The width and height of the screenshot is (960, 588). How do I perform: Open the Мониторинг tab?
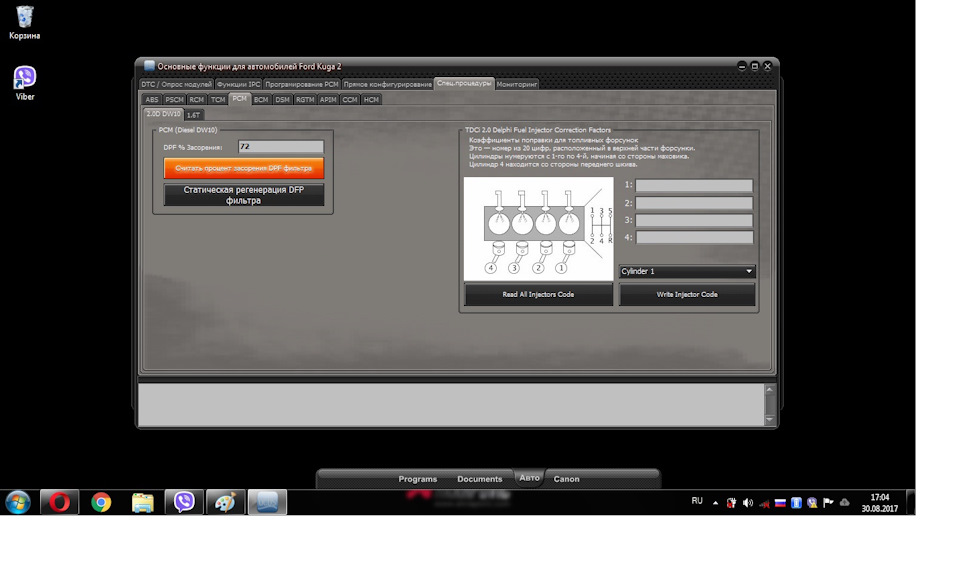tap(517, 84)
